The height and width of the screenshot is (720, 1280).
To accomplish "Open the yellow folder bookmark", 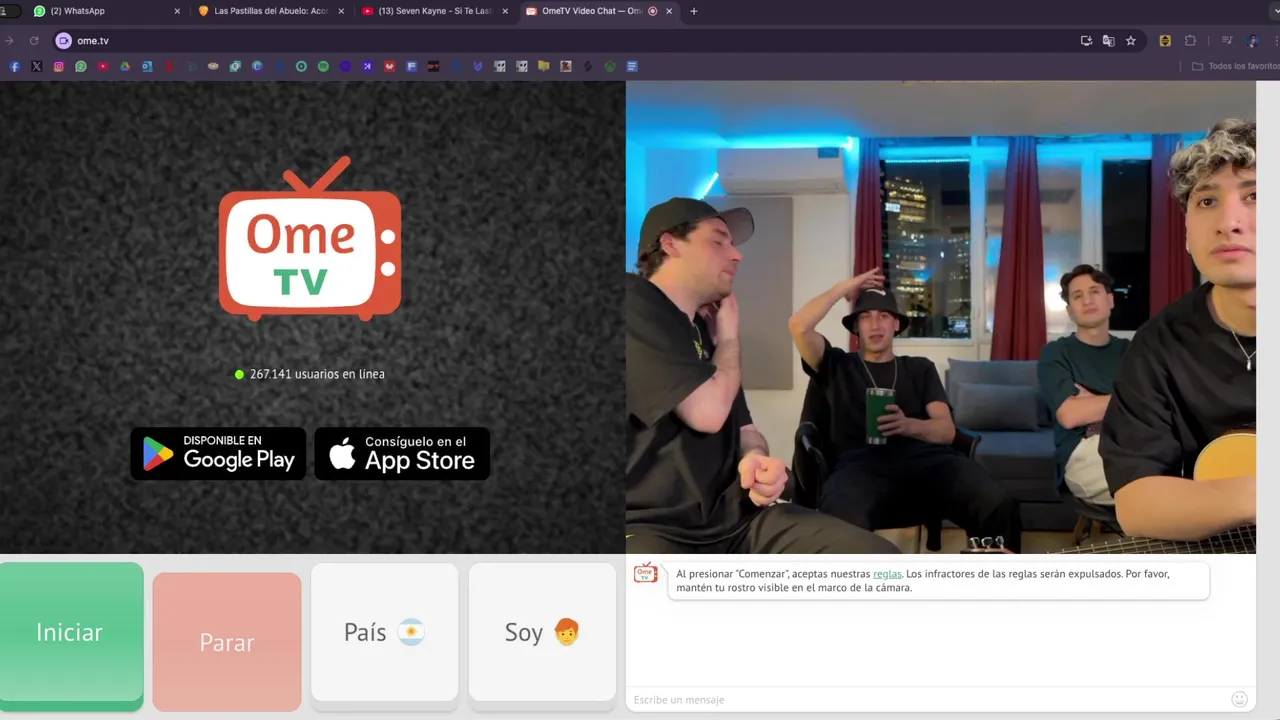I will 543,66.
